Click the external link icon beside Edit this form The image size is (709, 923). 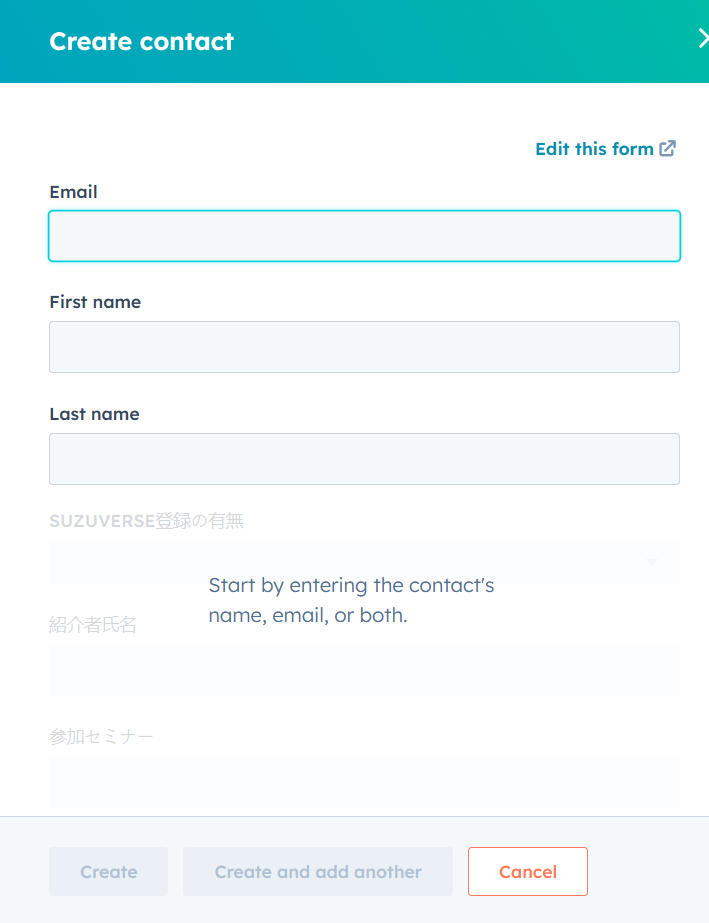tap(668, 149)
